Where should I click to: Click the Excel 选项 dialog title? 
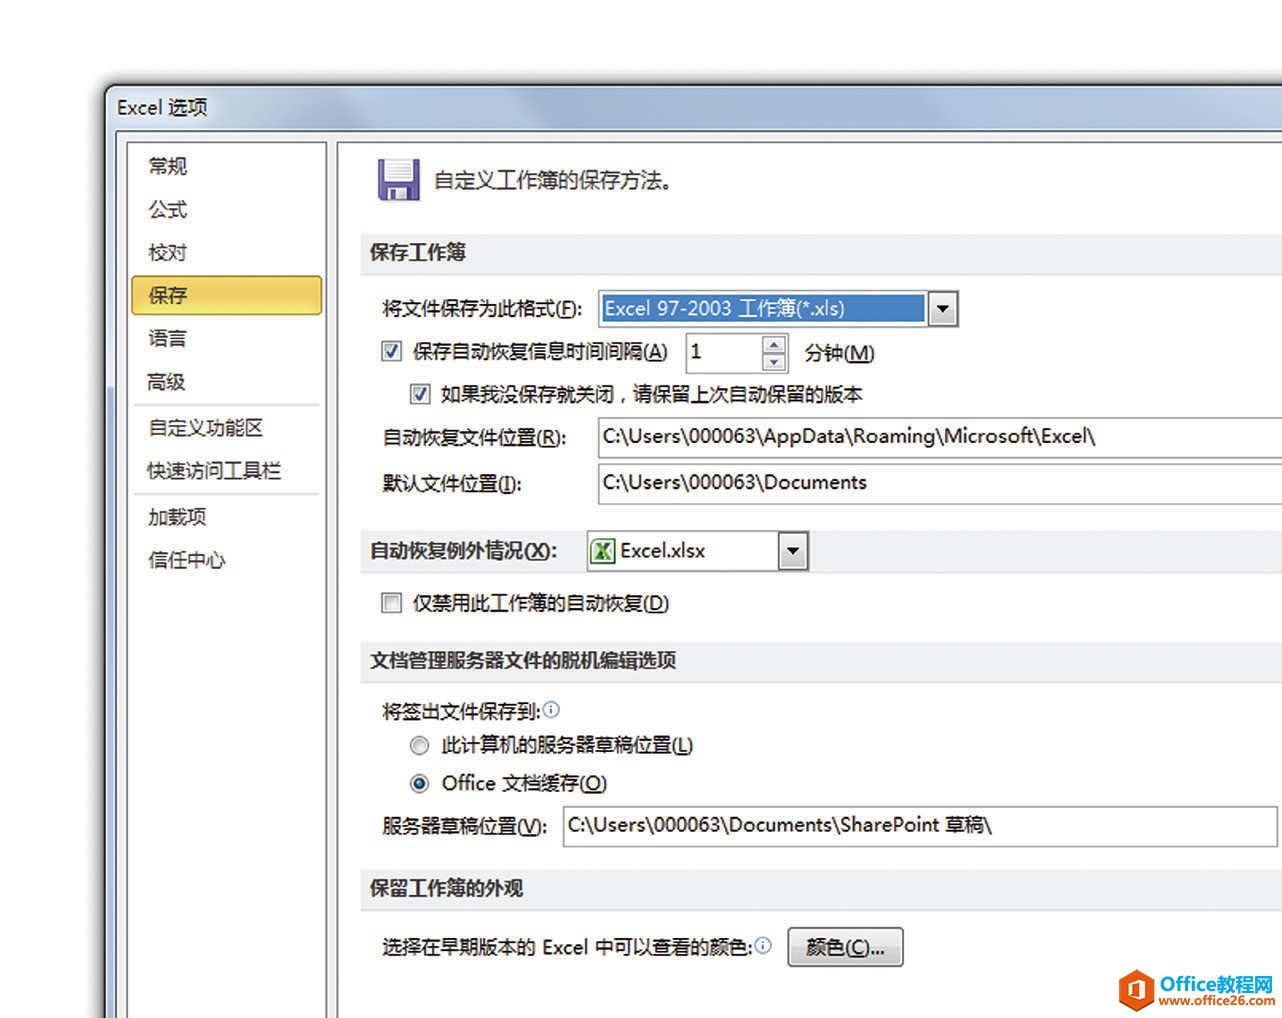pyautogui.click(x=162, y=107)
